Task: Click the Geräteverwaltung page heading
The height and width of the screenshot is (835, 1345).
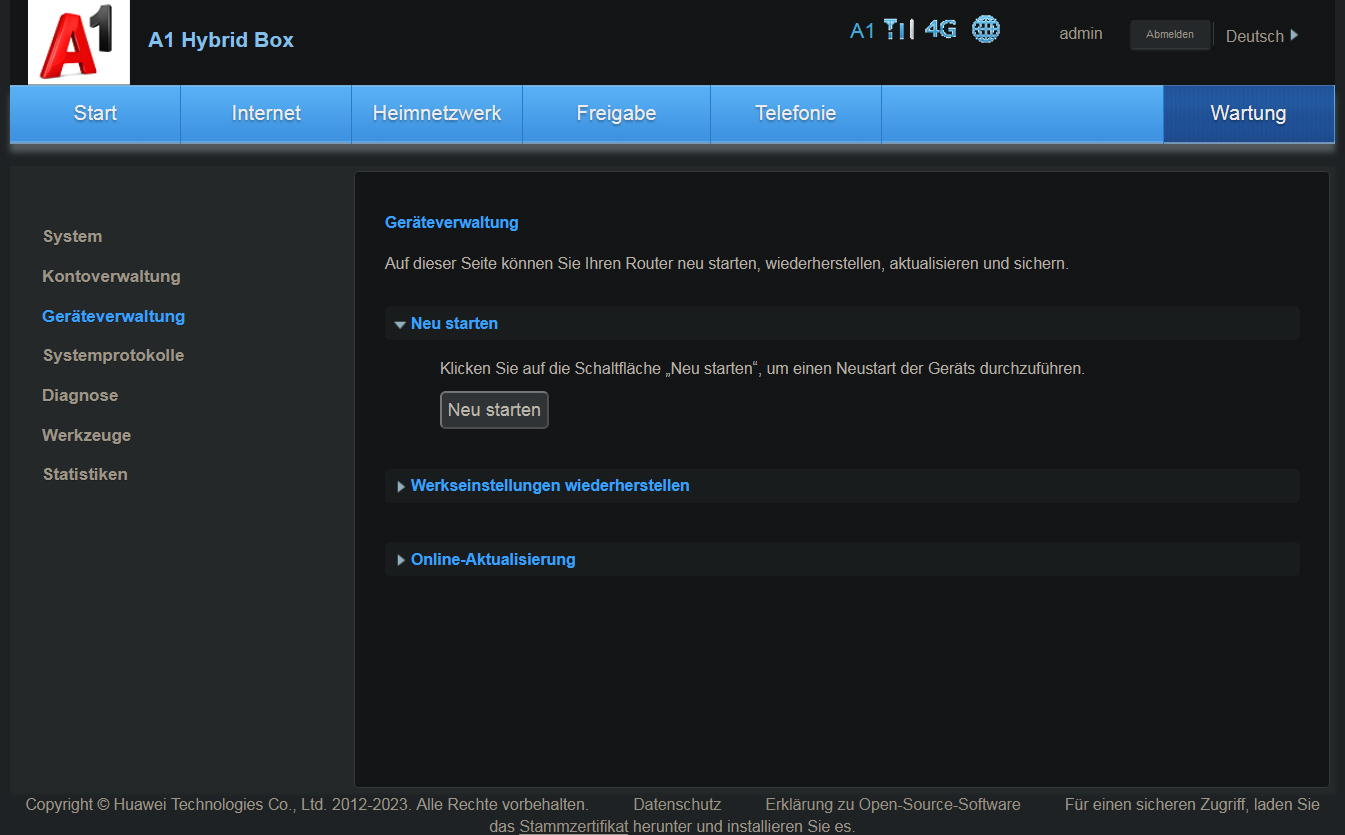Action: pos(452,223)
